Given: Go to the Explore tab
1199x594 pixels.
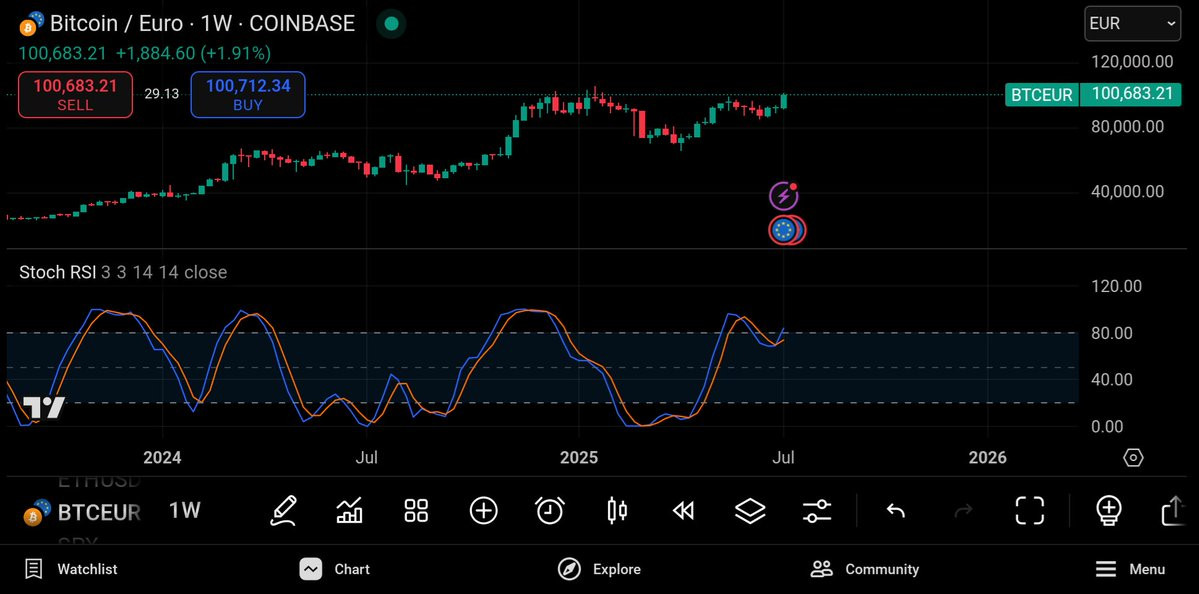Looking at the screenshot, I should pyautogui.click(x=599, y=569).
